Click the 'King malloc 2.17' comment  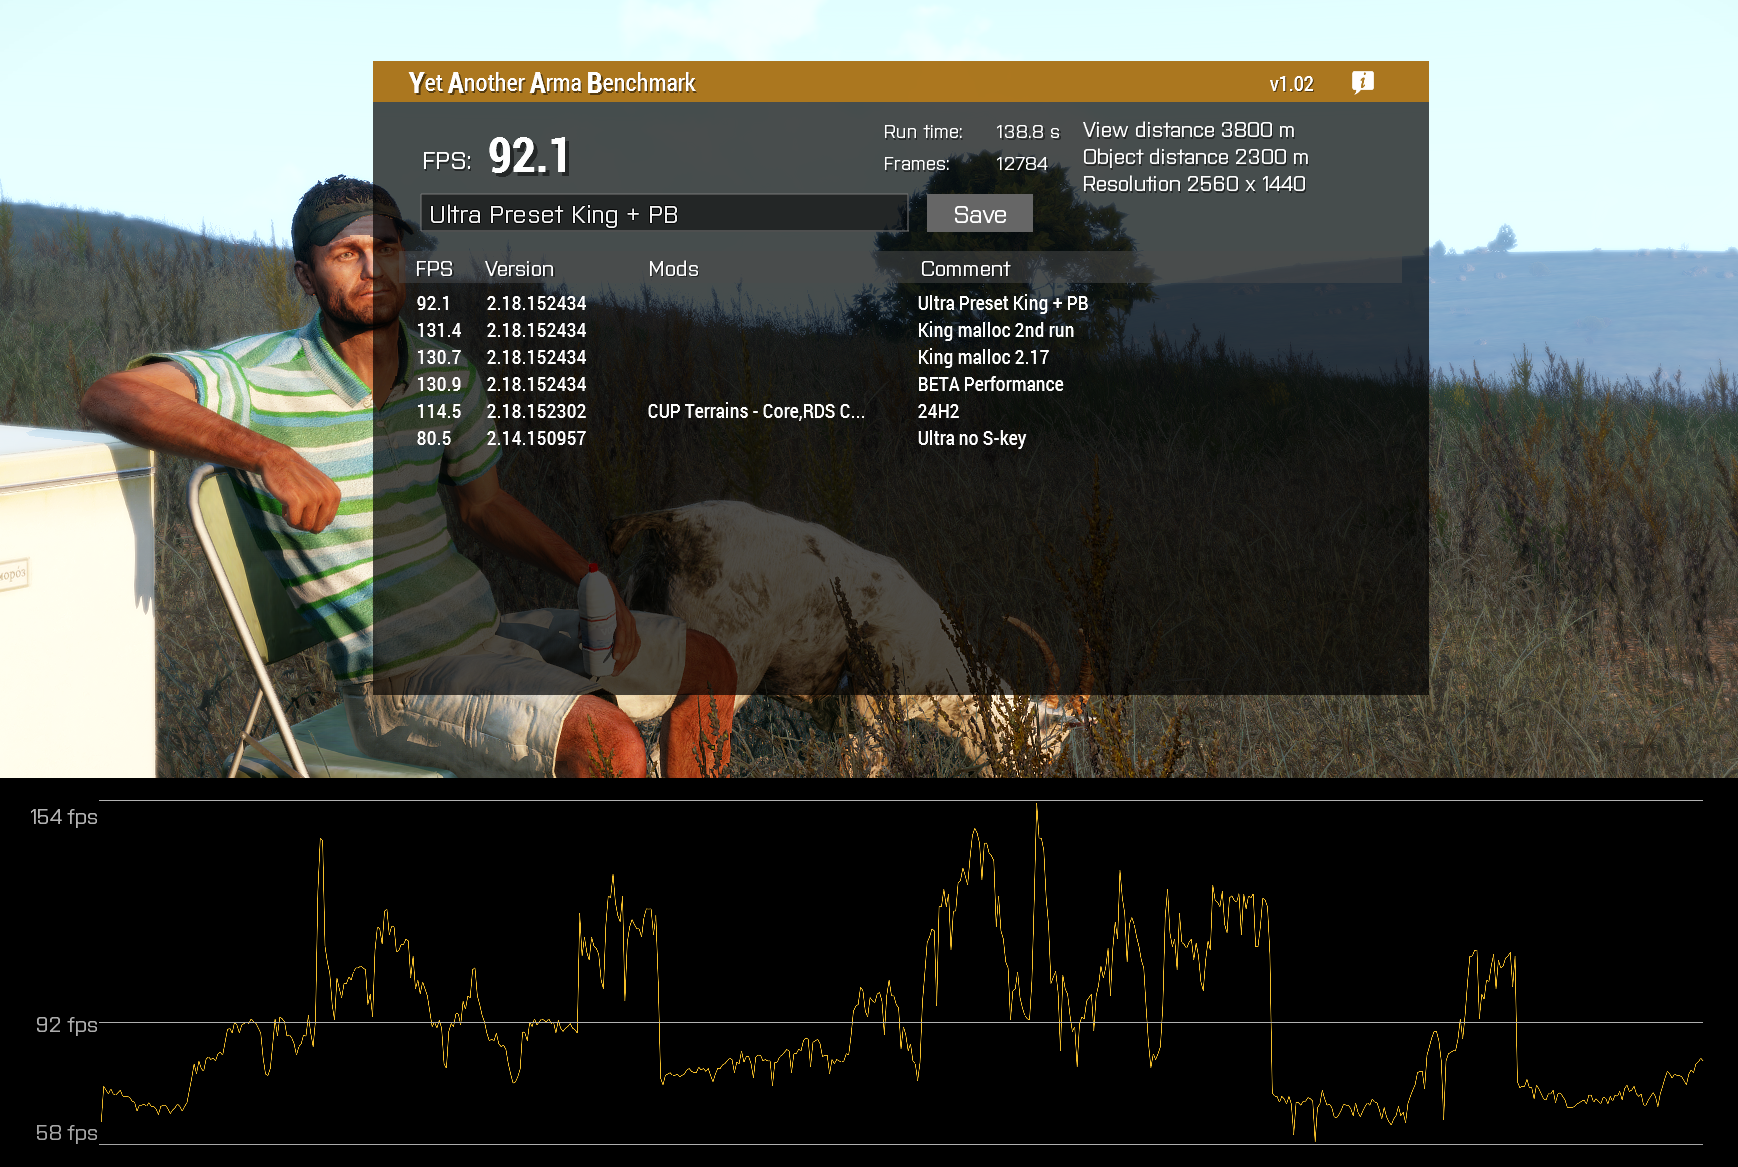tap(983, 357)
